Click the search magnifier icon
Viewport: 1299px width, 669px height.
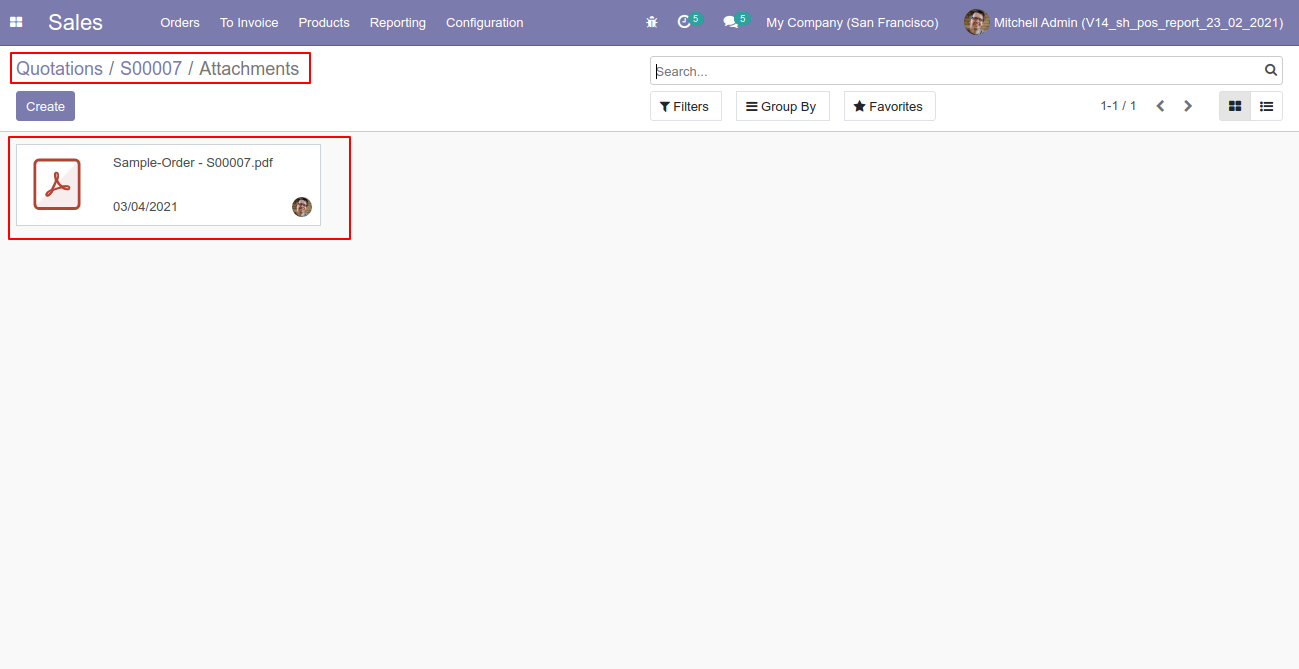tap(1271, 70)
